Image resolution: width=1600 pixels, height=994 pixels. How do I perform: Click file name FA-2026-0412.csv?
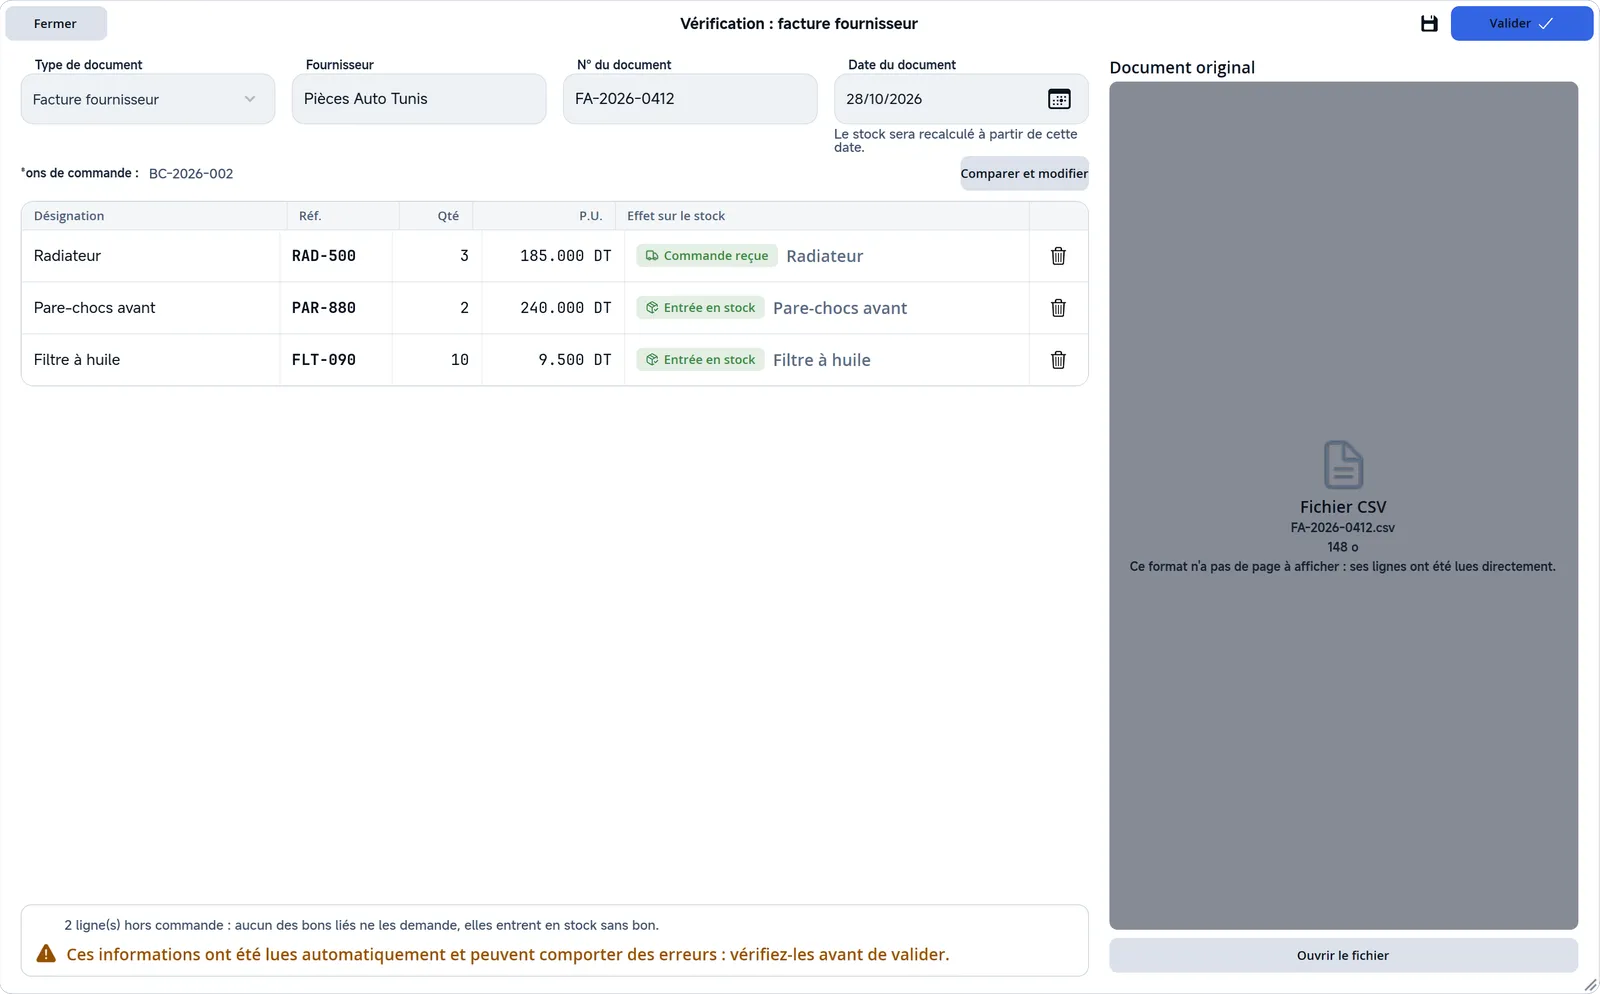point(1343,528)
